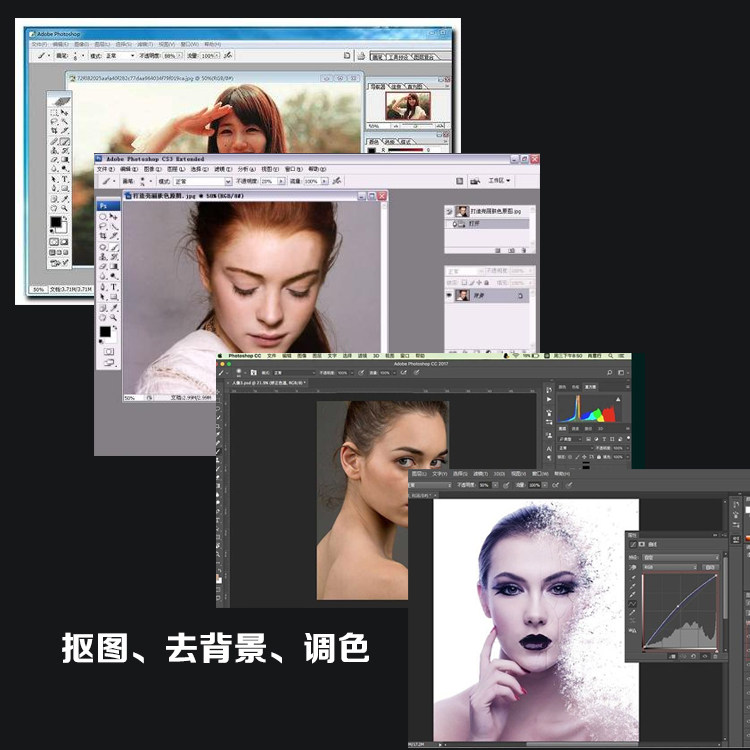
Task: Select the Eraser tool in CS3 toolbox
Action: [103, 266]
